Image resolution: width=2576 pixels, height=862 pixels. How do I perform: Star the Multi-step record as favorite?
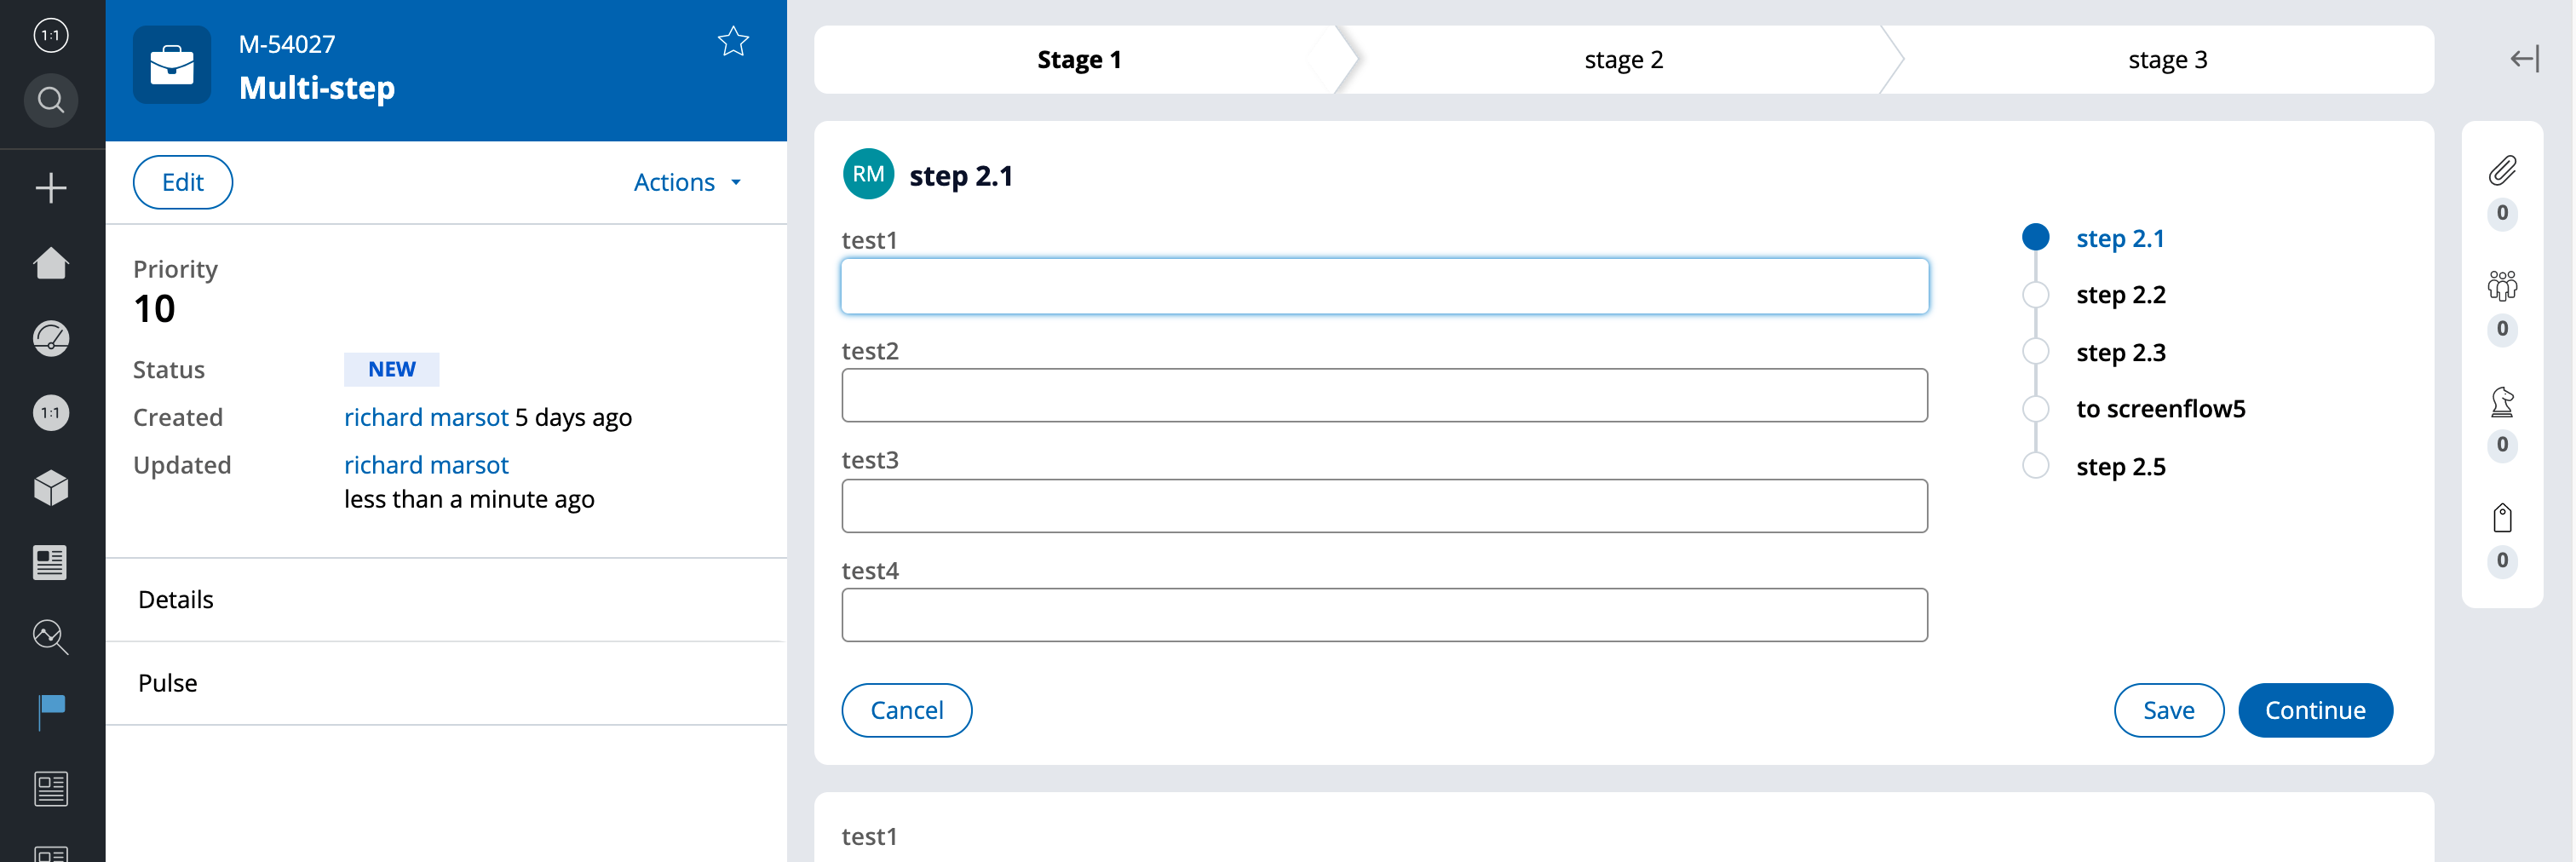(x=733, y=41)
